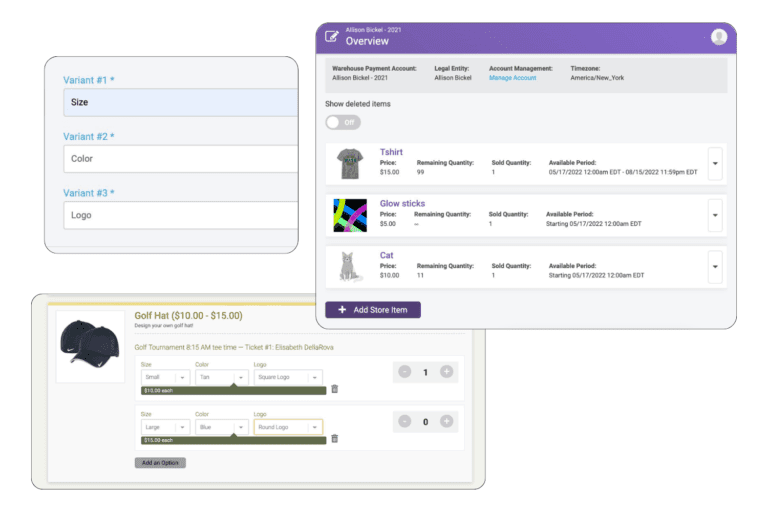768x512 pixels.
Task: Decrease quantity of second golf hat option
Action: coord(404,421)
